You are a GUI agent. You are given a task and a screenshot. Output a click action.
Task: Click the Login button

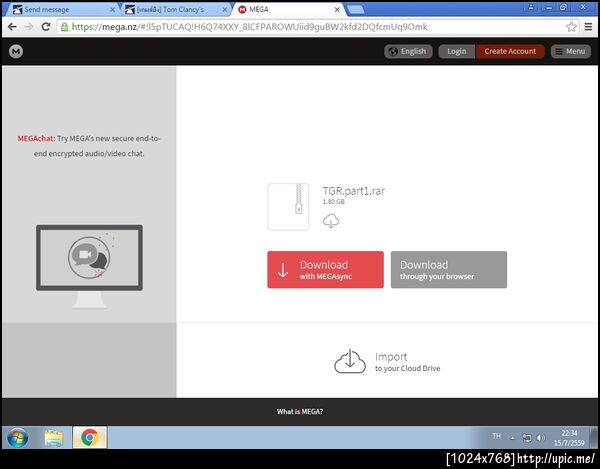click(x=457, y=51)
